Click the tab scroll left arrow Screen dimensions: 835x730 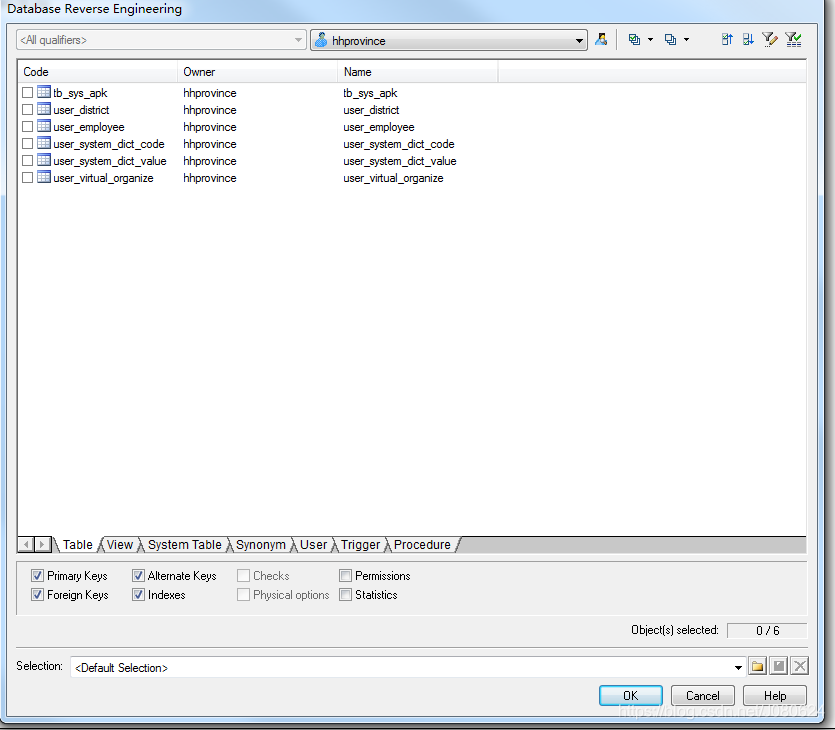[x=26, y=545]
